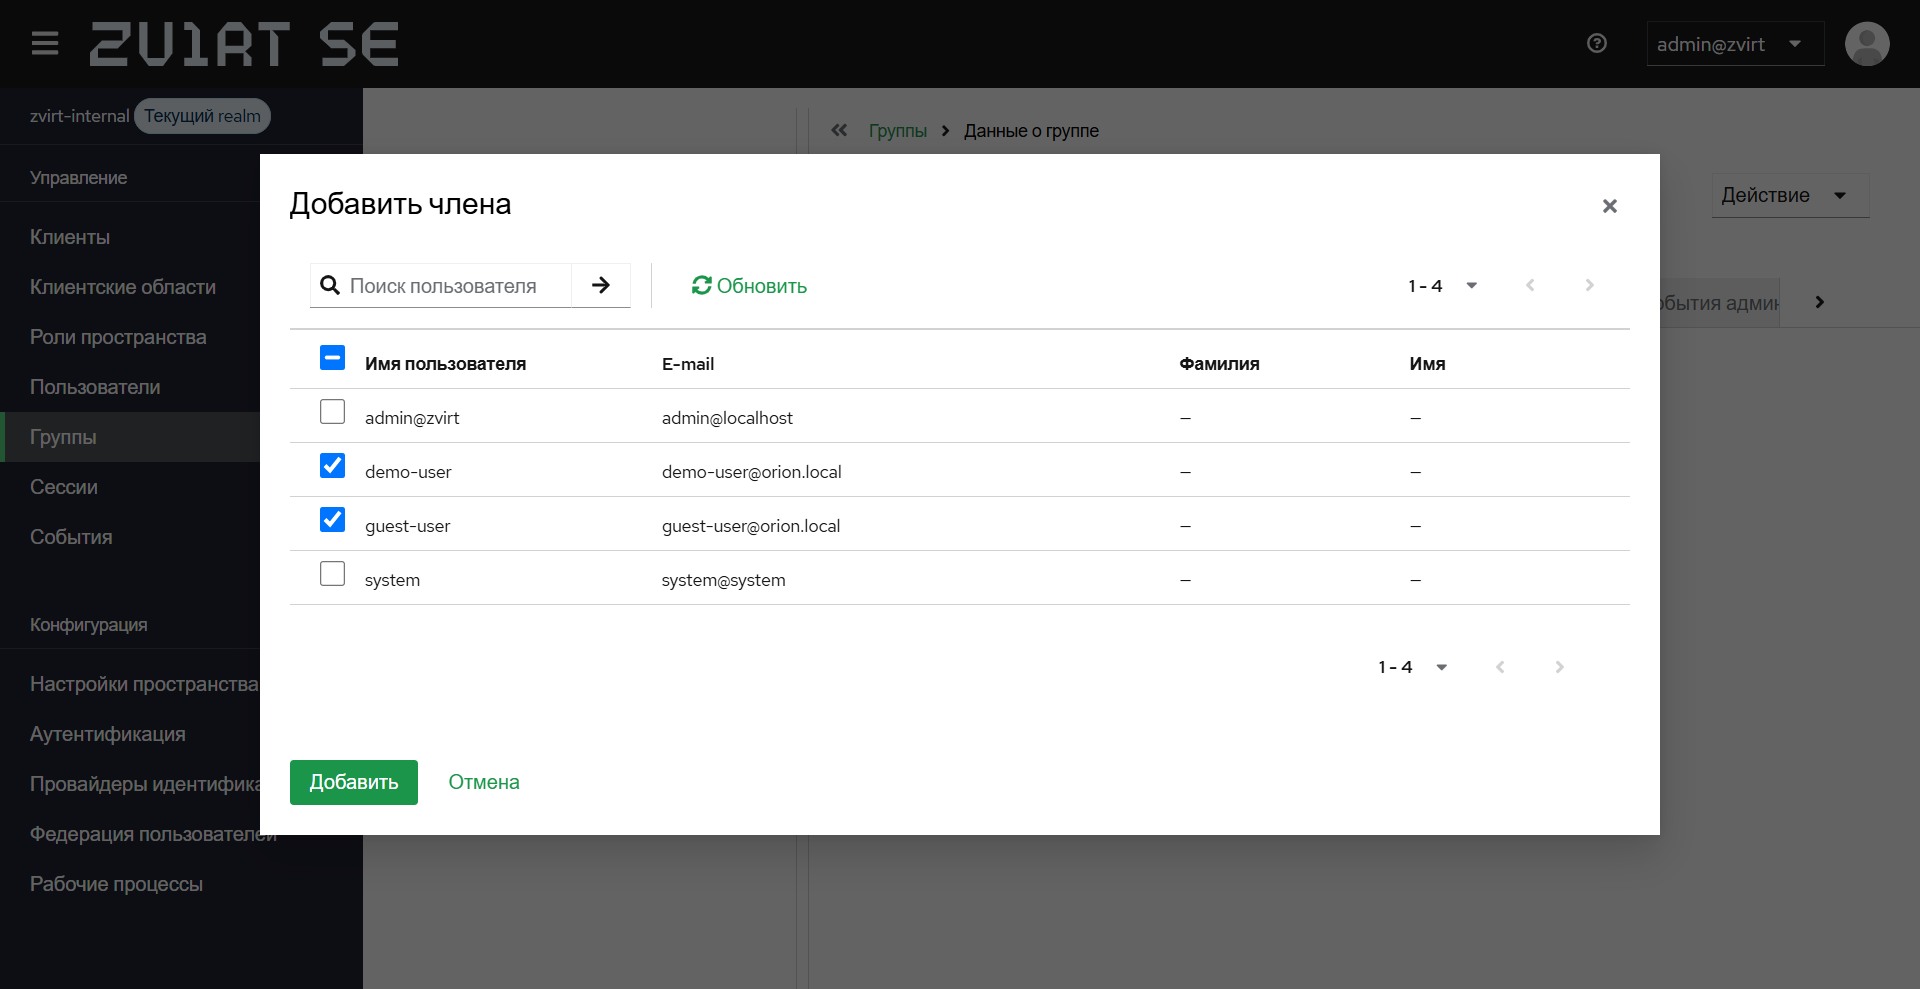Go to previous page in top pagination
Viewport: 1920px width, 989px height.
[1530, 286]
